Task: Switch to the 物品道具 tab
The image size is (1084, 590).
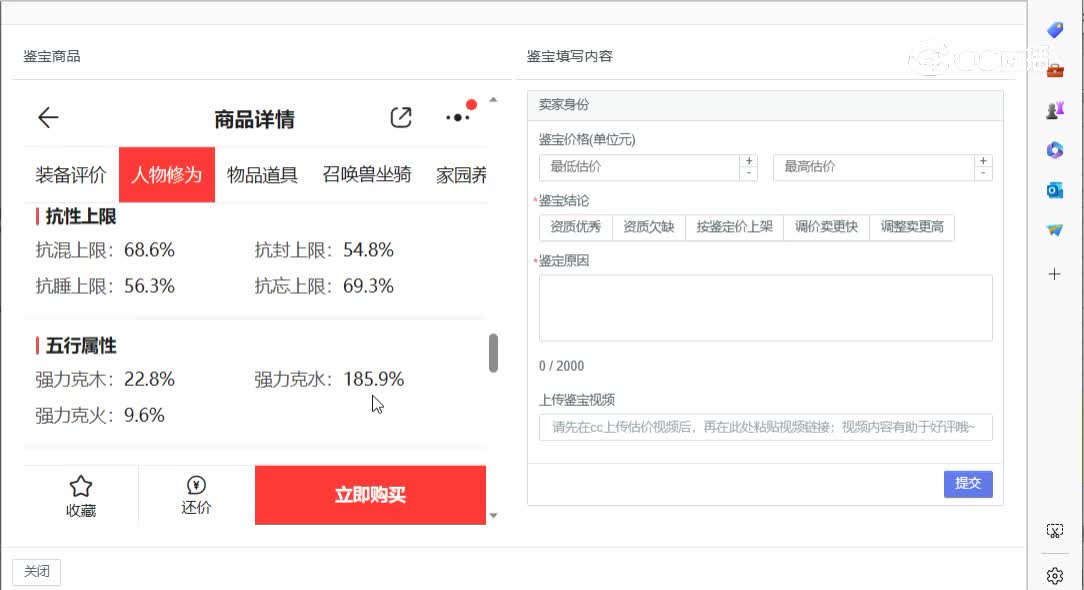Action: pos(262,174)
